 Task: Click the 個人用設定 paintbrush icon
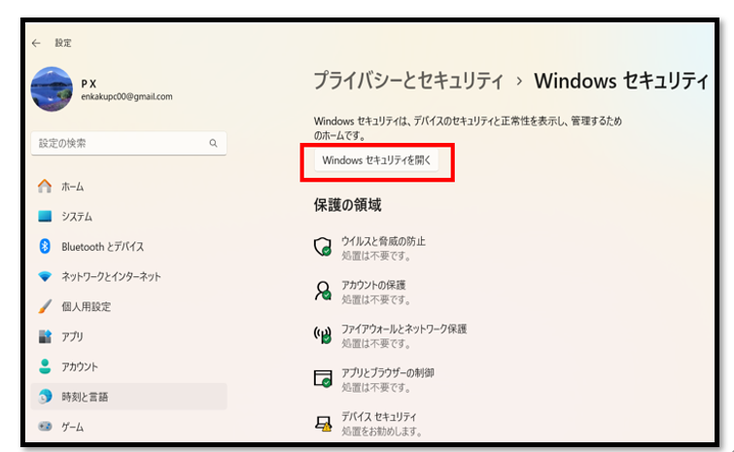tap(45, 306)
